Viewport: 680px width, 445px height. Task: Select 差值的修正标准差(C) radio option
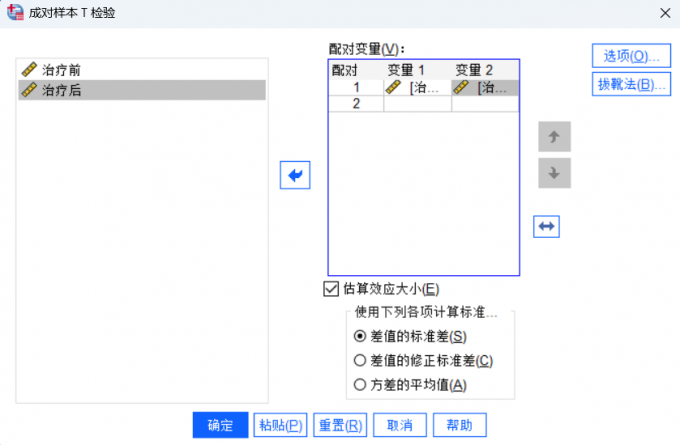click(x=360, y=360)
